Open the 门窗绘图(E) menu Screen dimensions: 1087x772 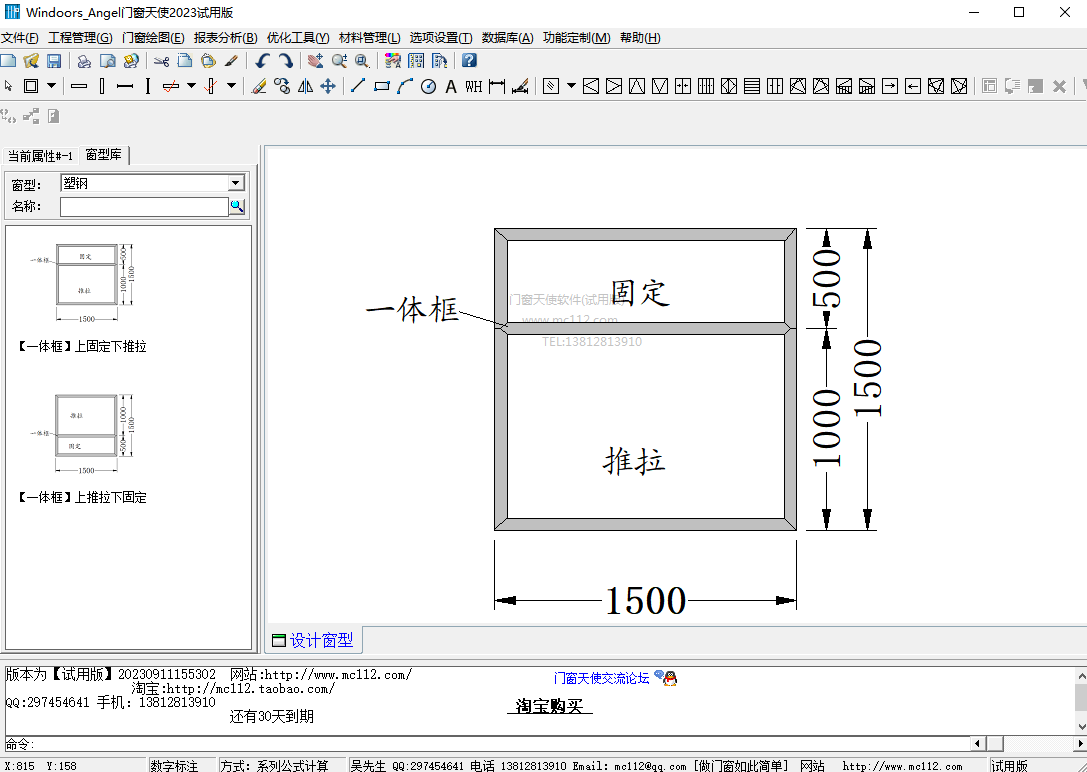tap(153, 38)
